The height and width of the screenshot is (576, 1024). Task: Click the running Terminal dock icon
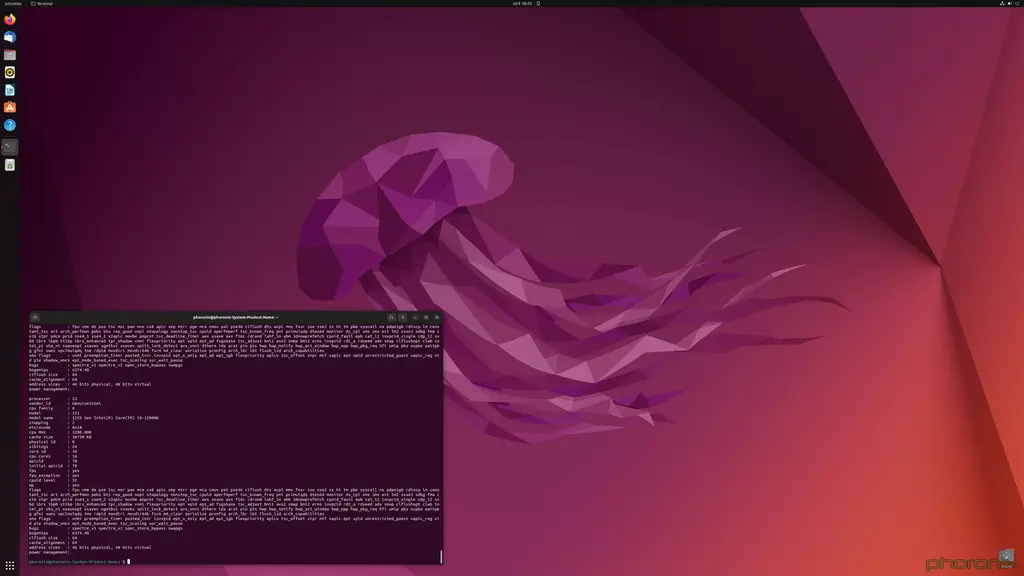coord(10,146)
